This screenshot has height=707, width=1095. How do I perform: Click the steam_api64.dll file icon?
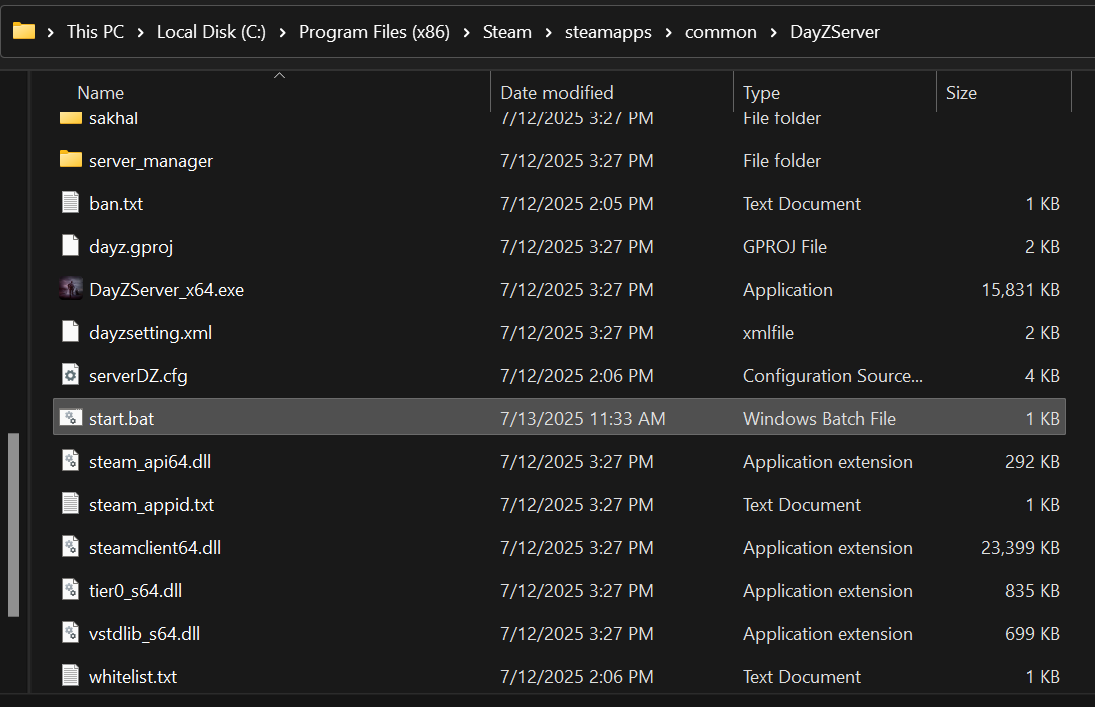(x=70, y=461)
